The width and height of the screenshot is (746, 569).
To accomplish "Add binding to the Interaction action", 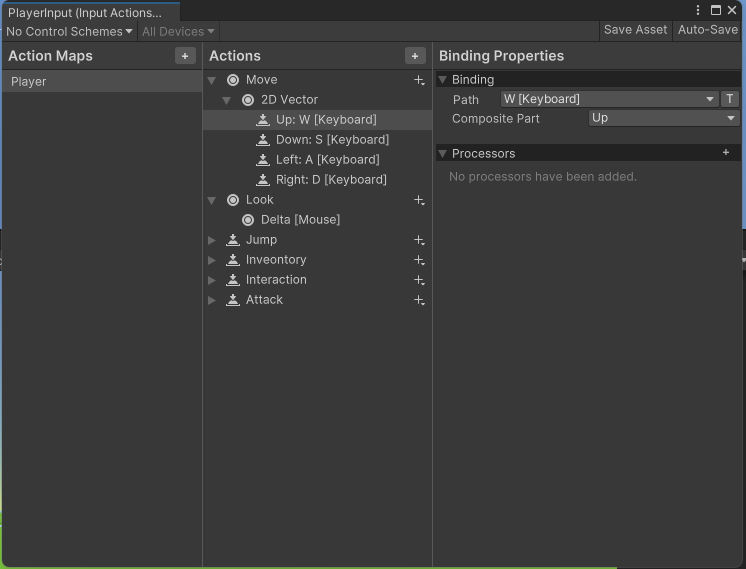I will point(419,280).
